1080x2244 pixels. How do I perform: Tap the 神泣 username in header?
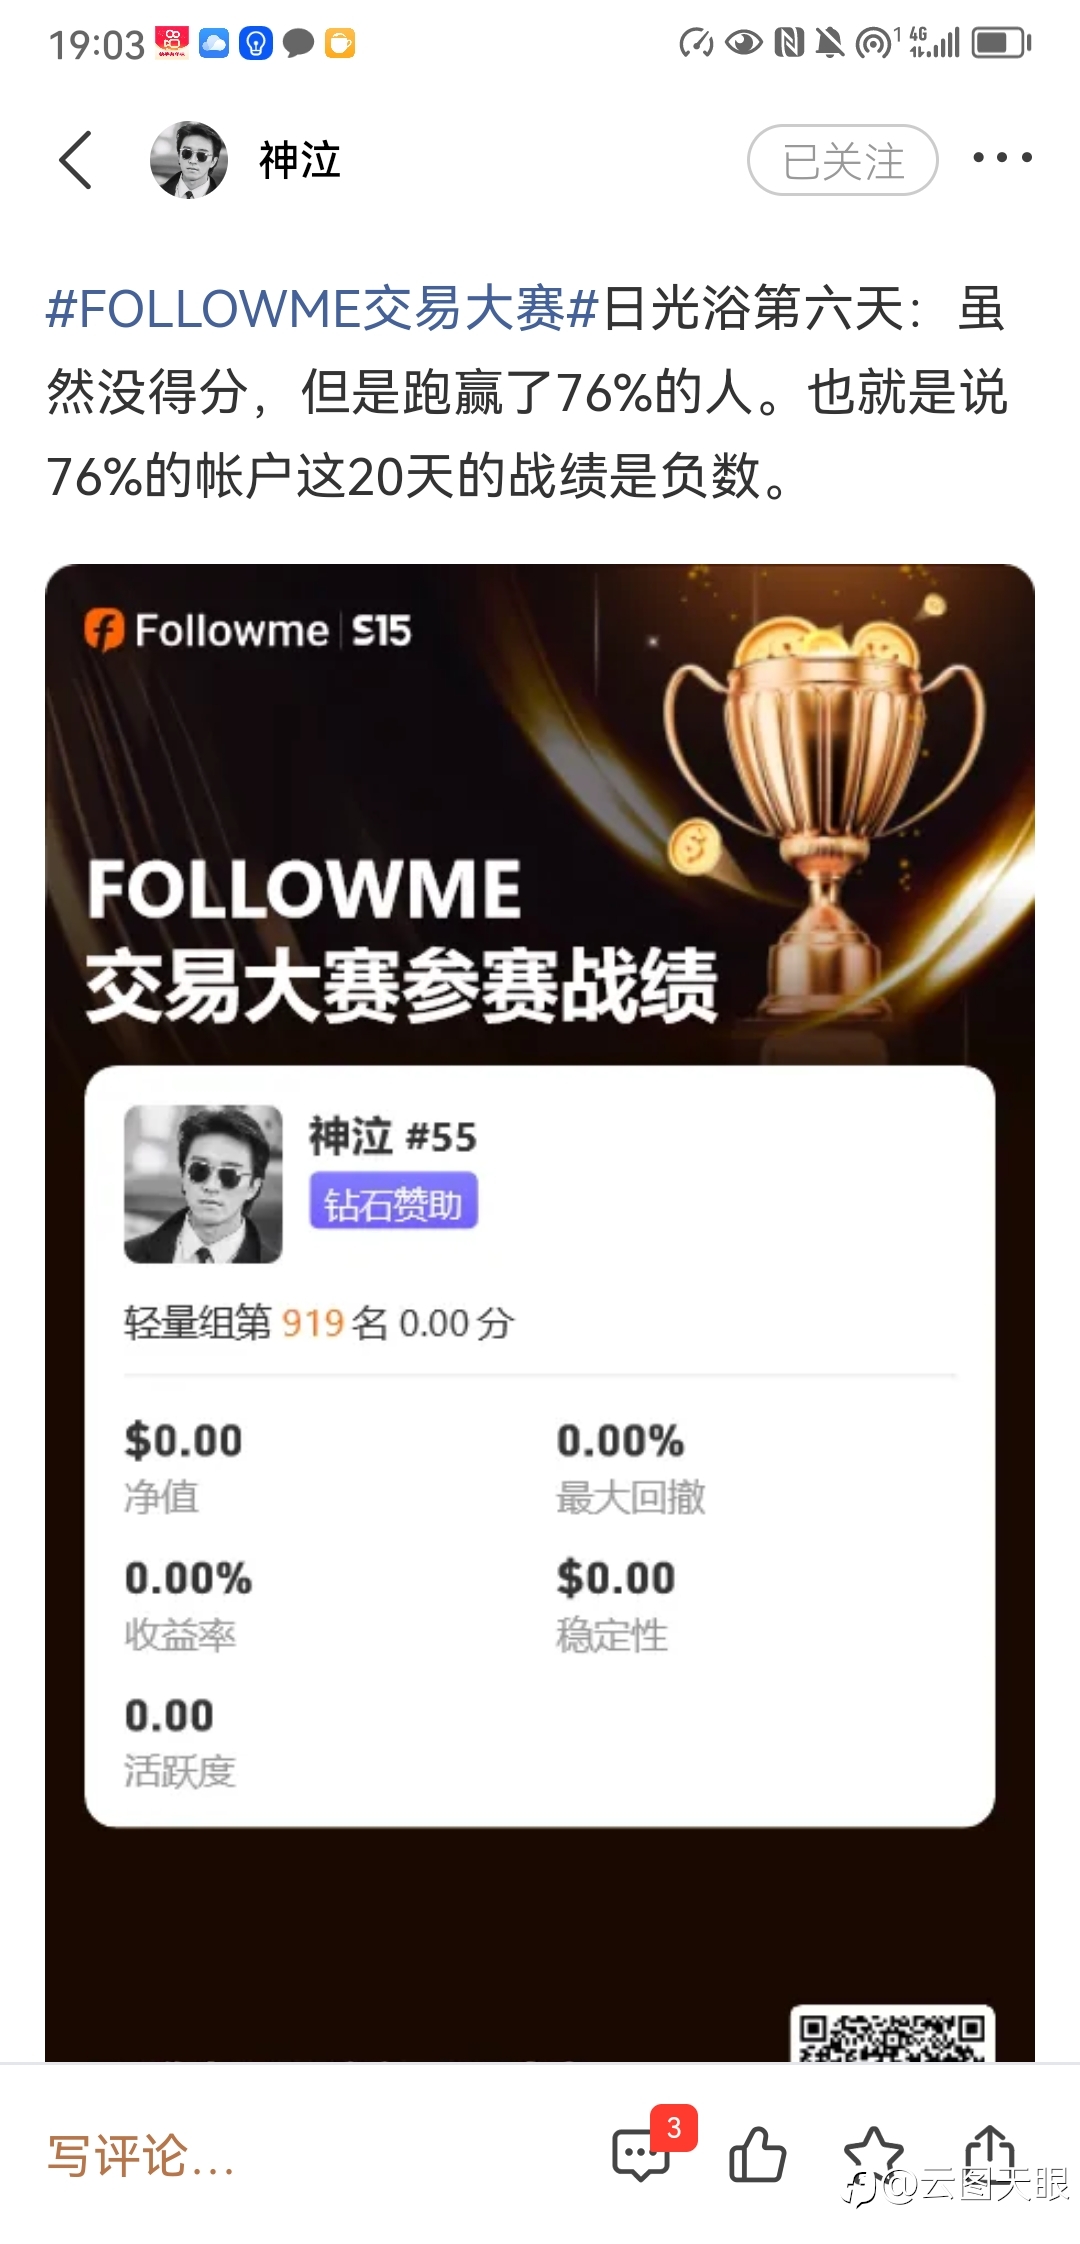[300, 160]
